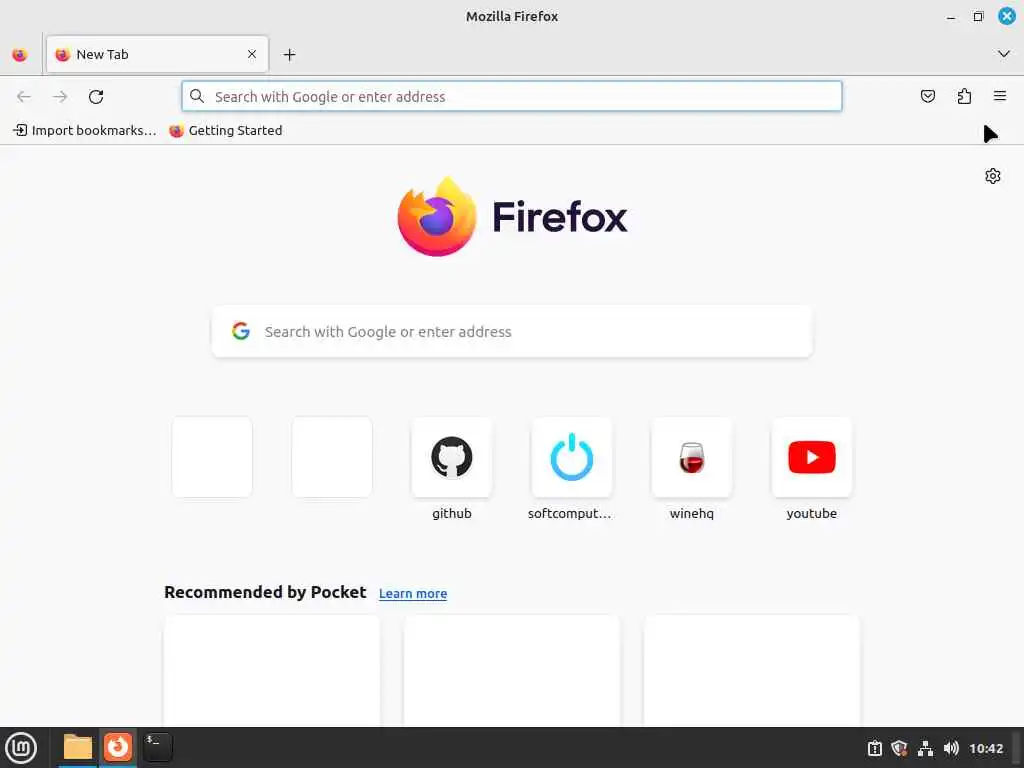This screenshot has width=1024, height=768.
Task: Click Recommended by Pocket heading
Action: [265, 592]
